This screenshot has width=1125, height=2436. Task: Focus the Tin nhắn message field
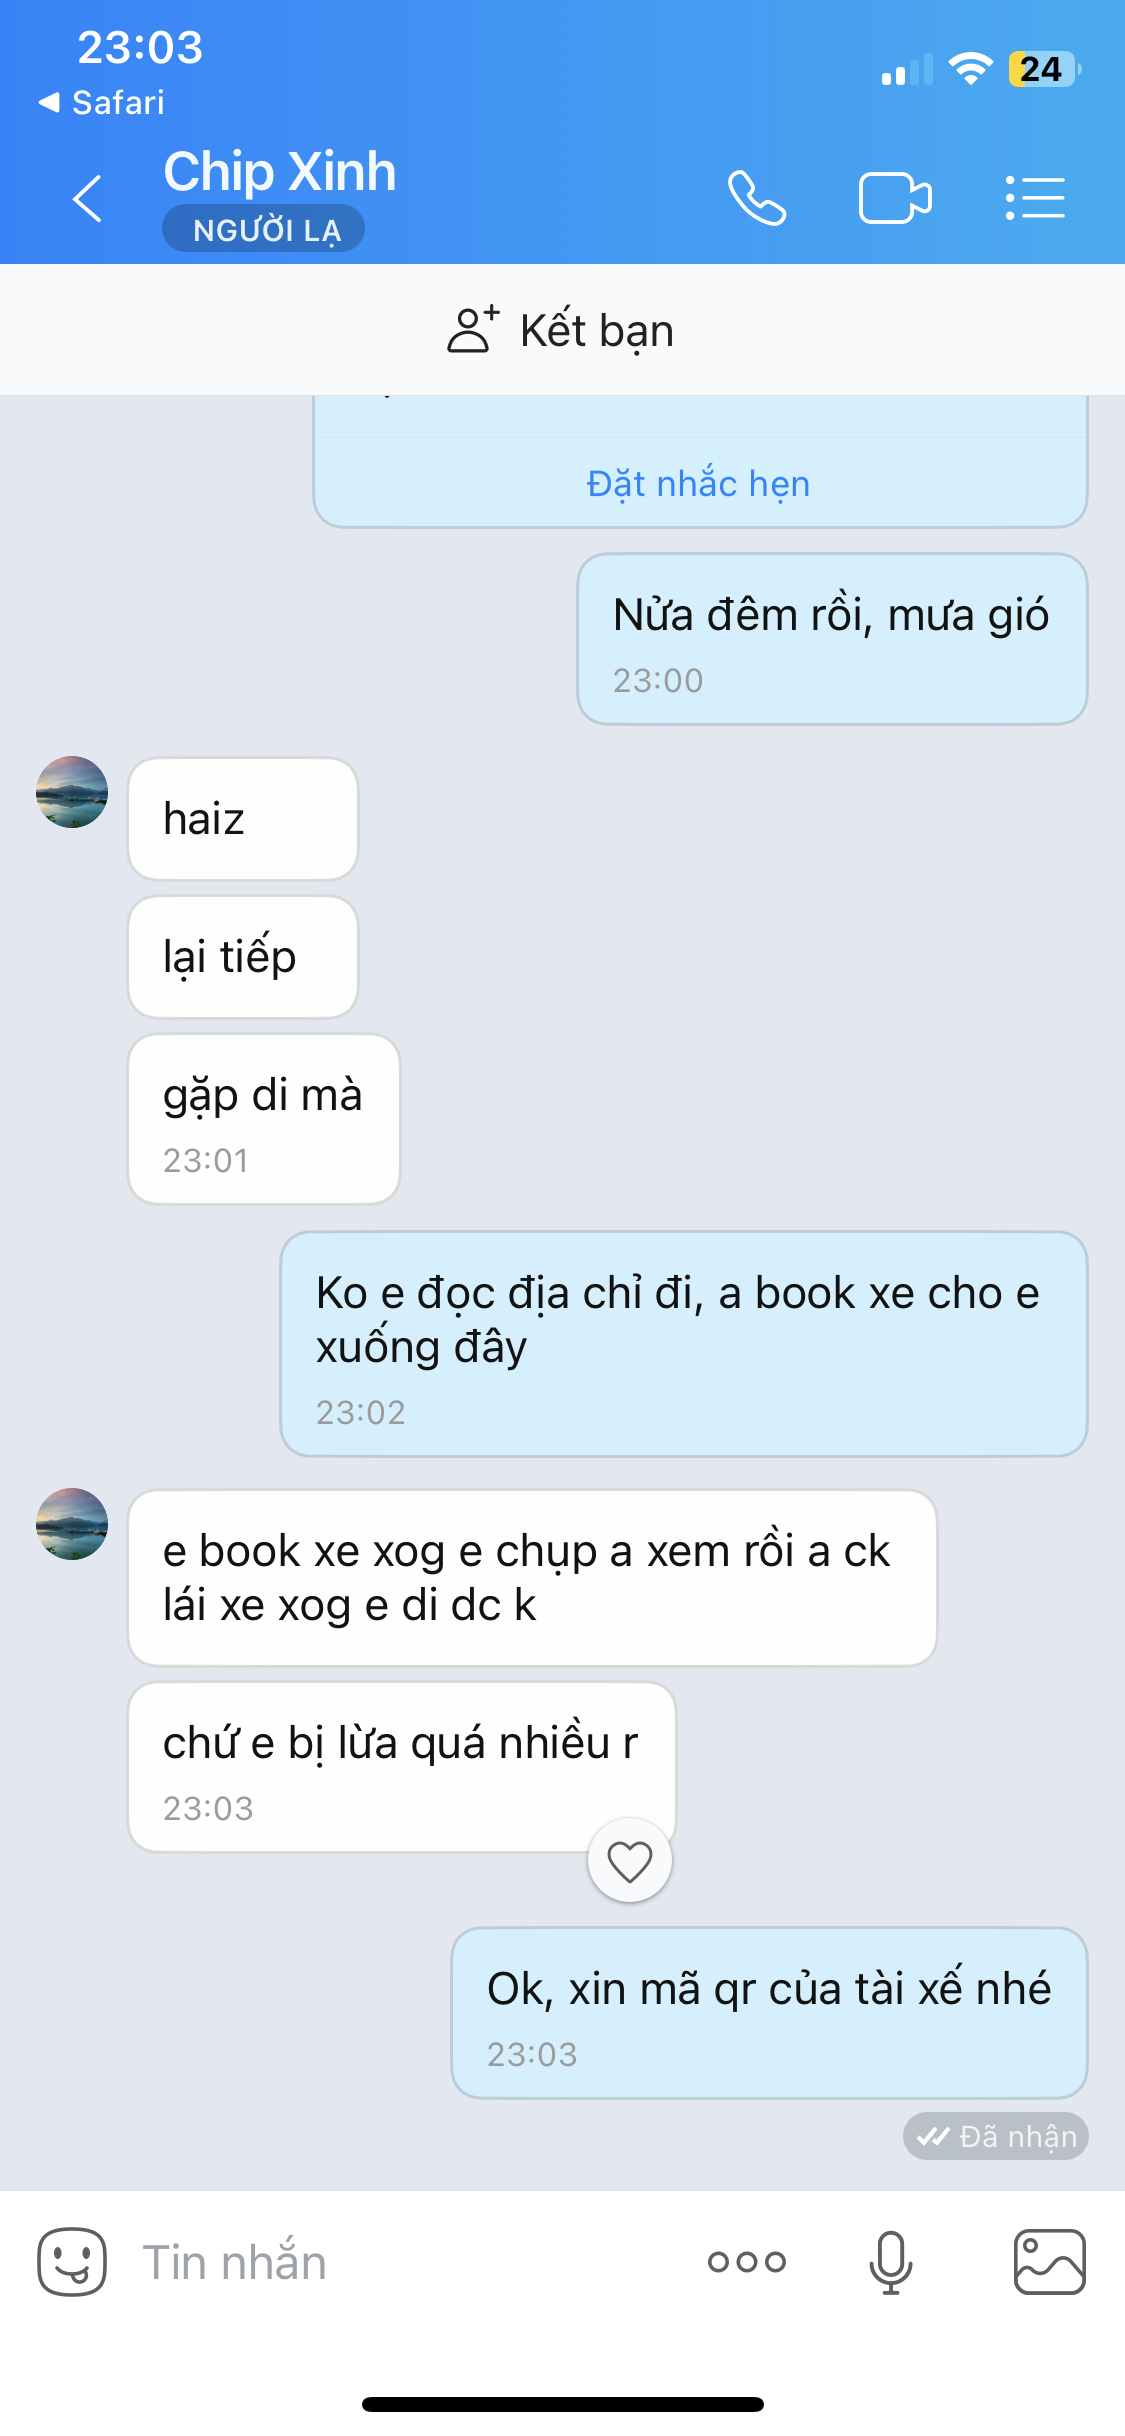click(400, 2262)
